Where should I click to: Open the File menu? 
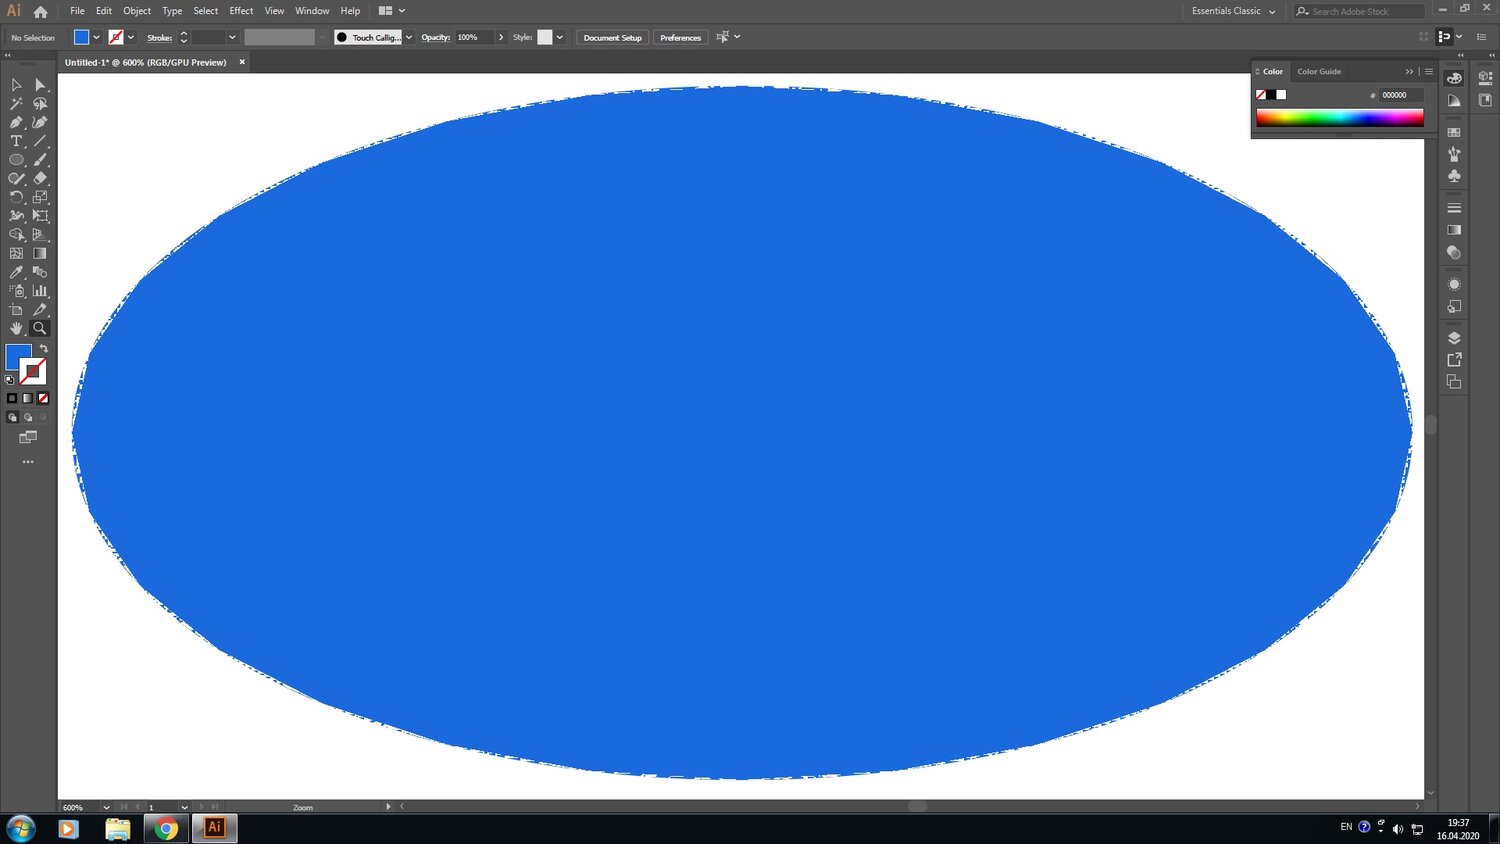click(77, 11)
